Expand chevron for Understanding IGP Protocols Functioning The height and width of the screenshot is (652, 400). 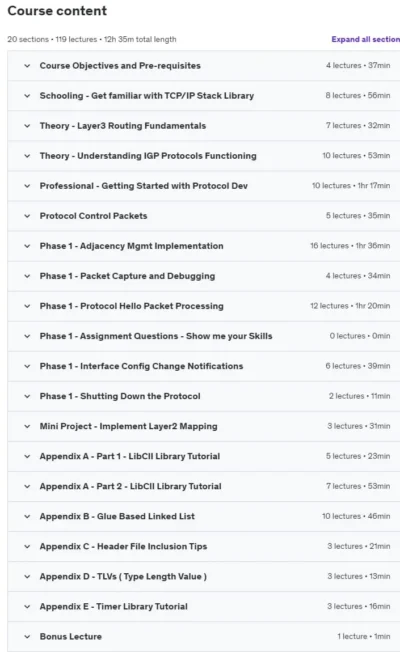27,156
